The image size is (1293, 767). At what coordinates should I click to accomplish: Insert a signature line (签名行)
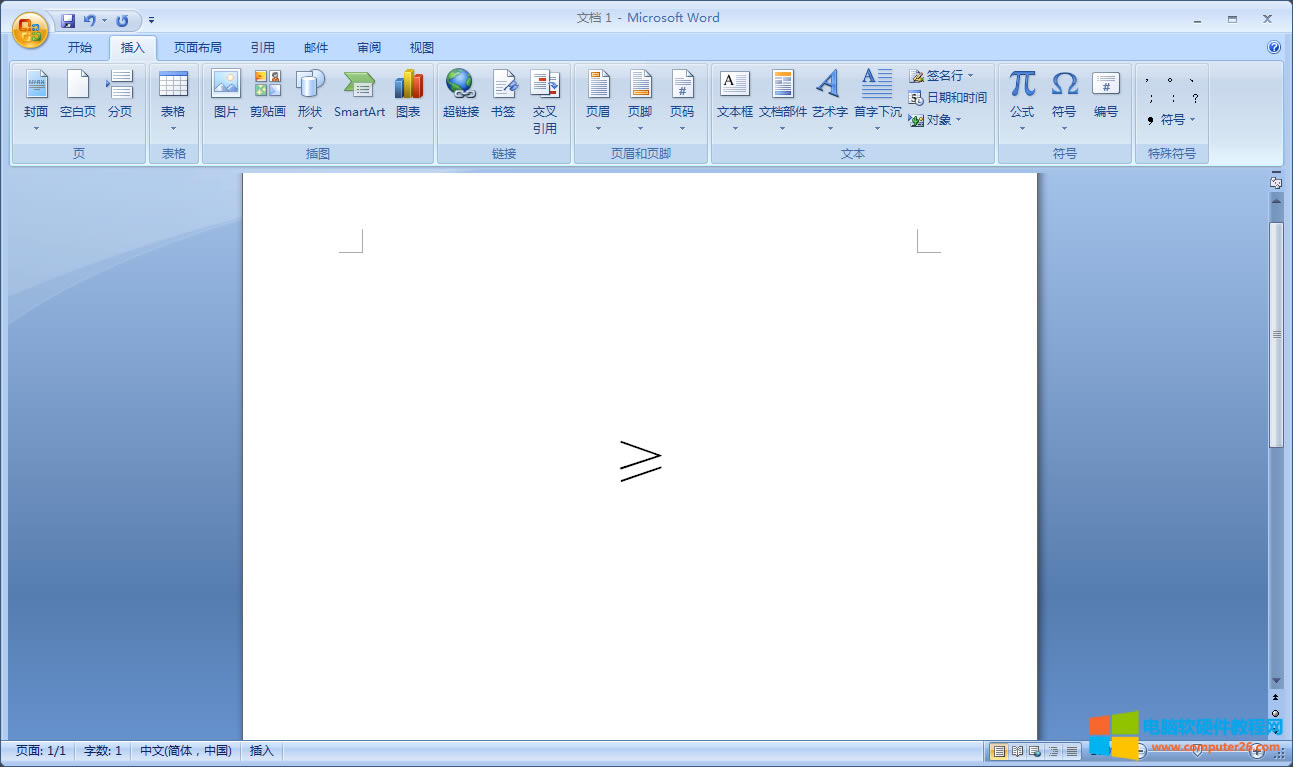(941, 76)
